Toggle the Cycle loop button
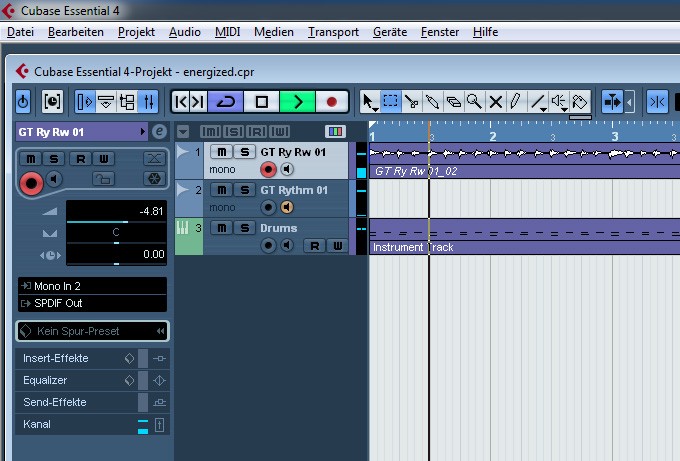This screenshot has width=680, height=461. tap(226, 102)
